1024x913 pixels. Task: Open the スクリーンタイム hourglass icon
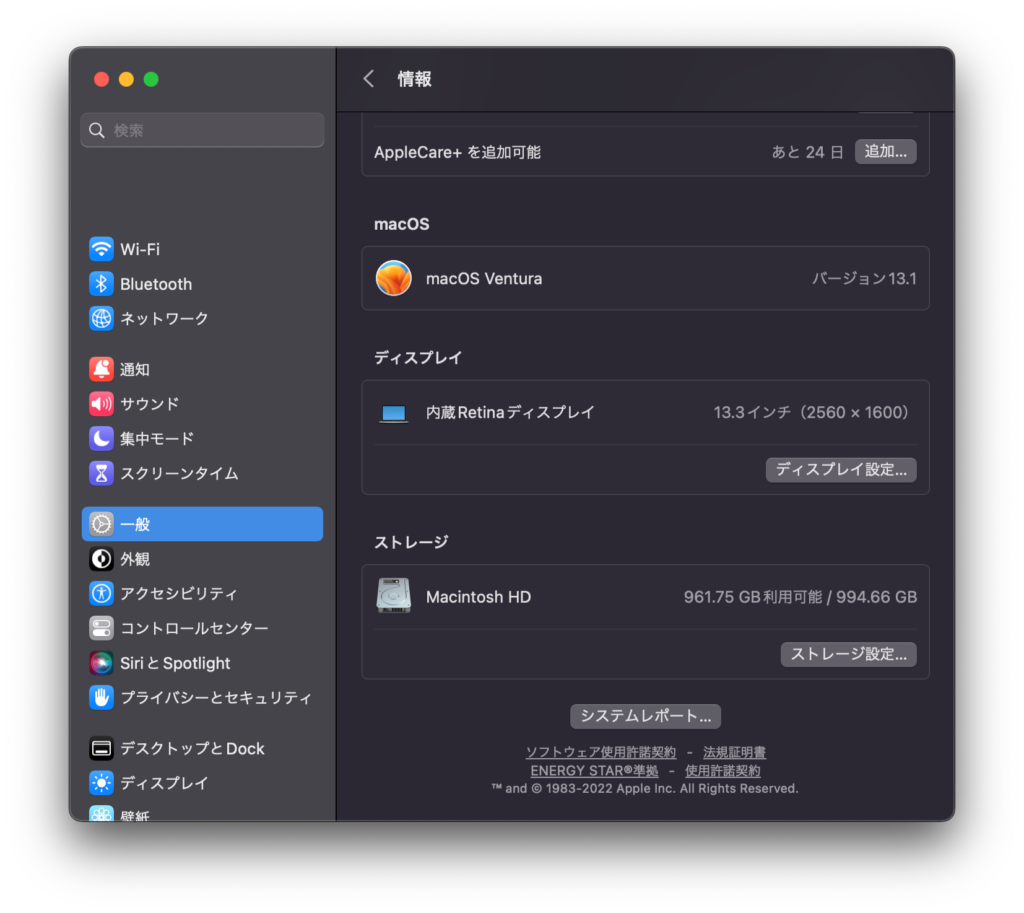pyautogui.click(x=101, y=473)
